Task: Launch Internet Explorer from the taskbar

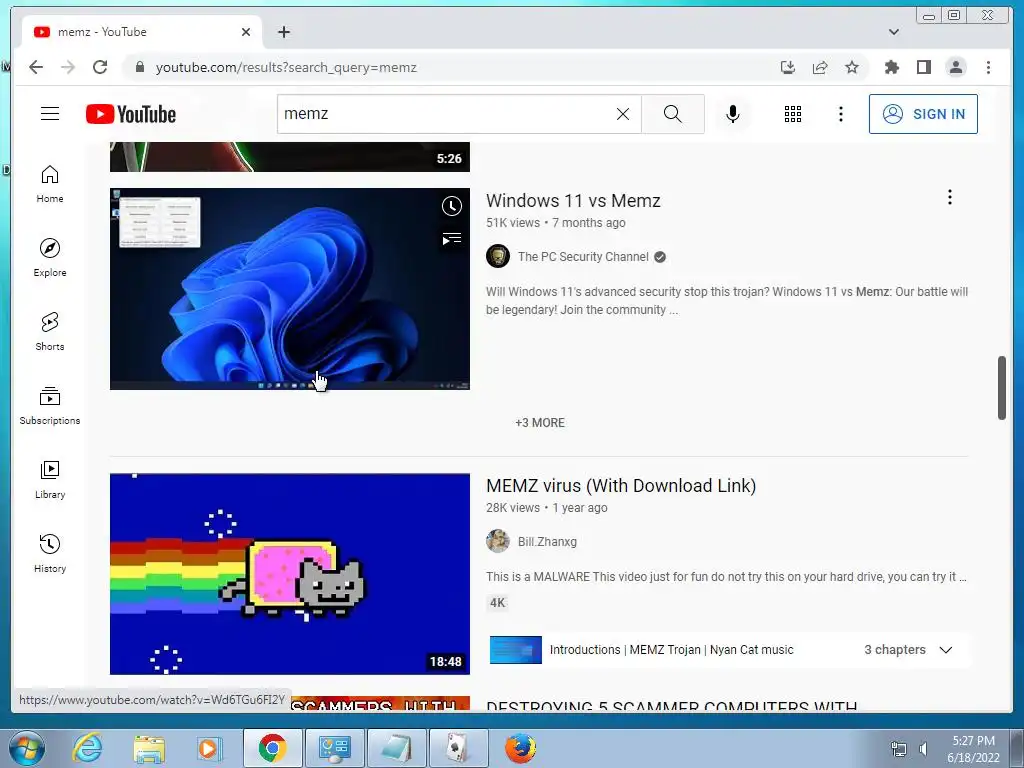Action: coord(87,748)
